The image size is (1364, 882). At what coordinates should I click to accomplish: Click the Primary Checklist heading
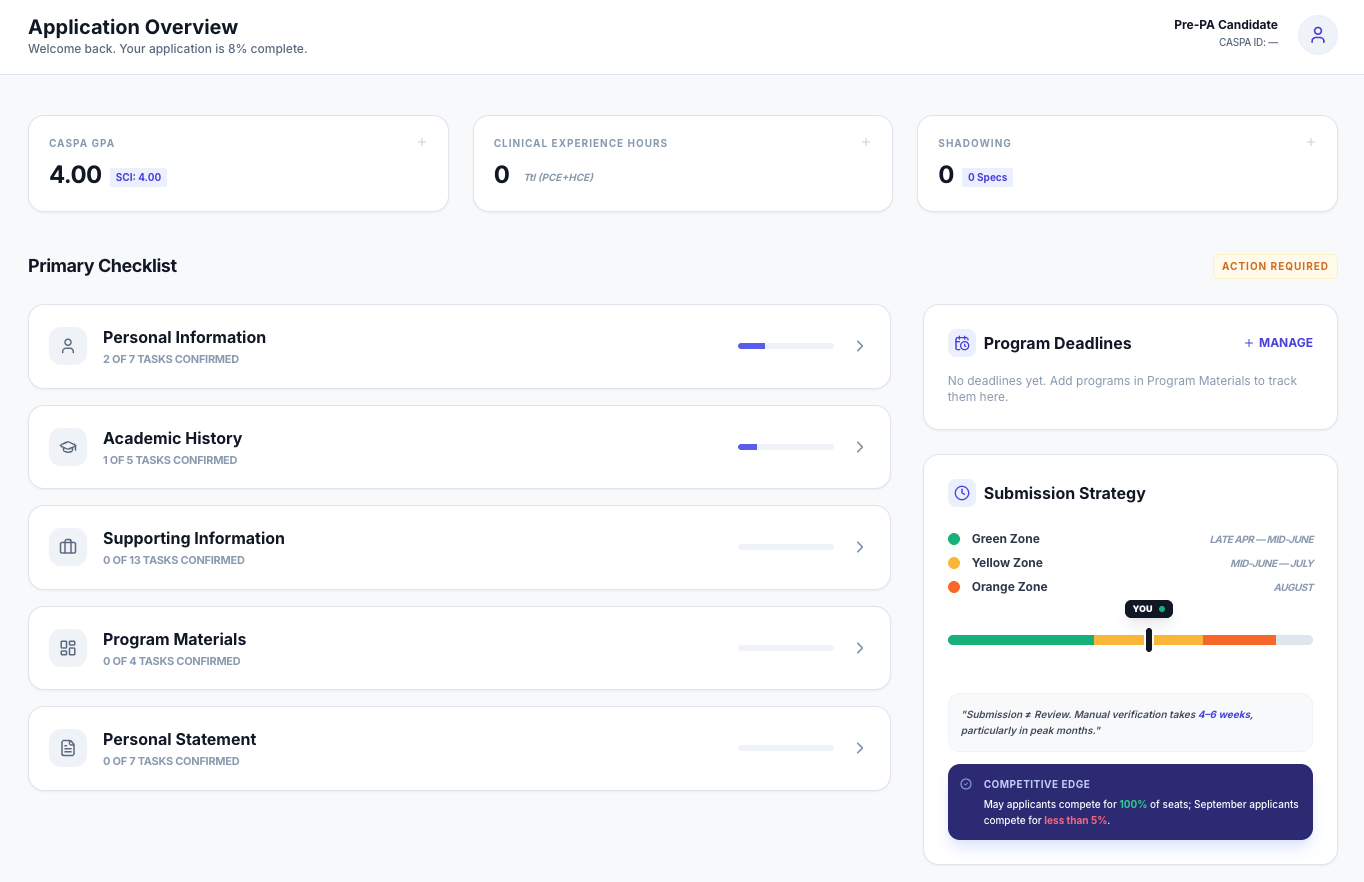pos(102,266)
